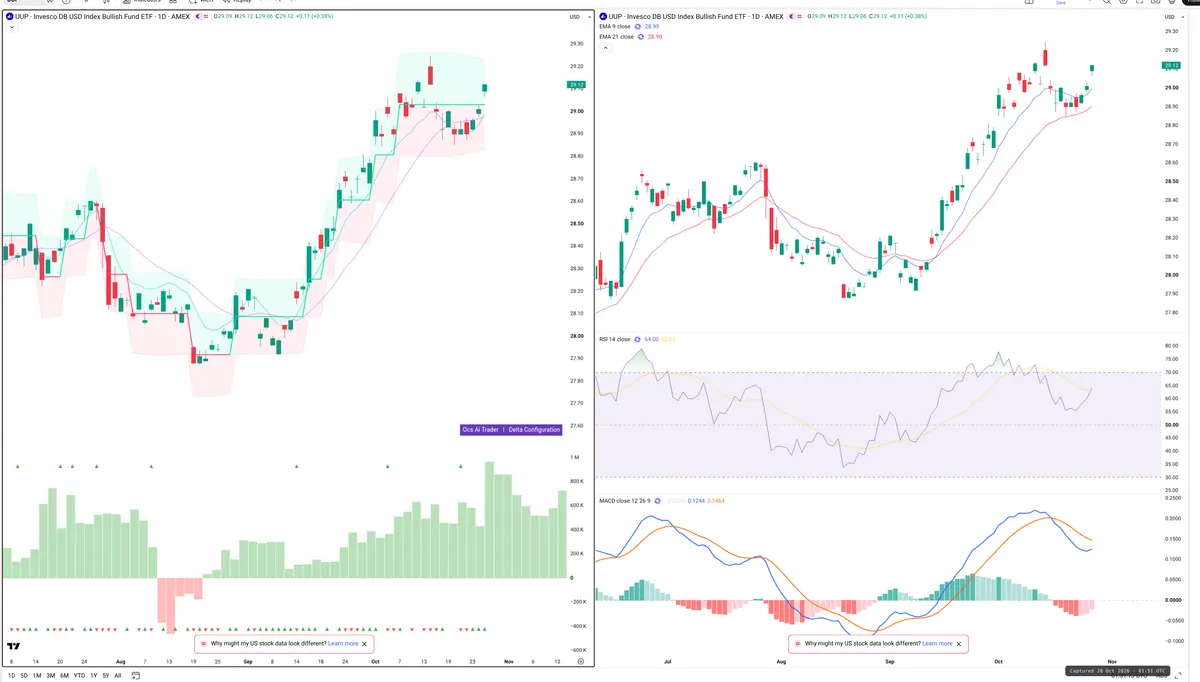The image size is (1200, 682).
Task: Expand the indicator legend on the left chart
Action: pos(11,27)
